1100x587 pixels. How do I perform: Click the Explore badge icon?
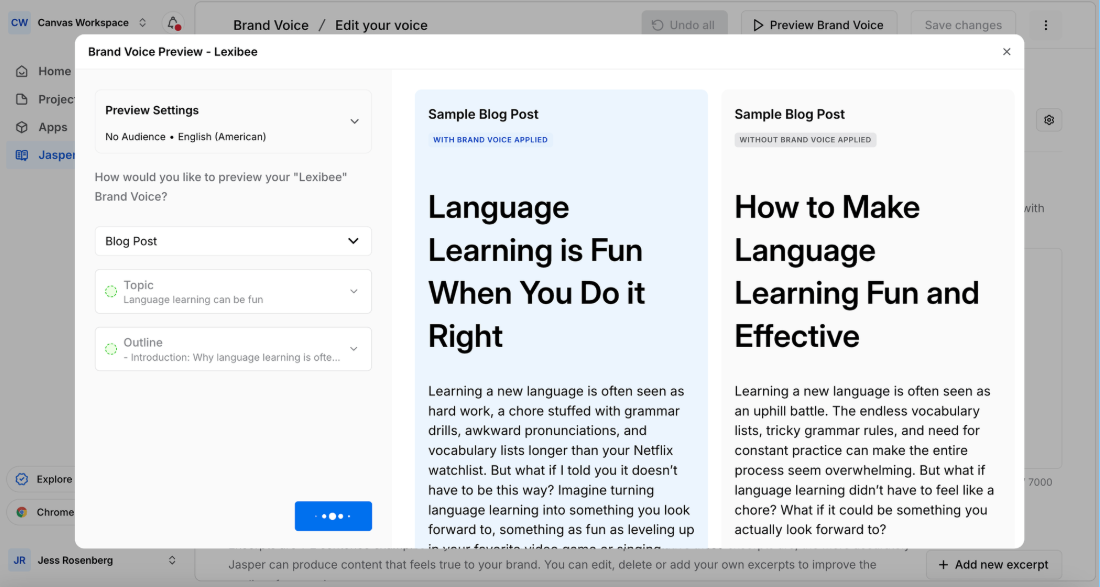click(24, 479)
